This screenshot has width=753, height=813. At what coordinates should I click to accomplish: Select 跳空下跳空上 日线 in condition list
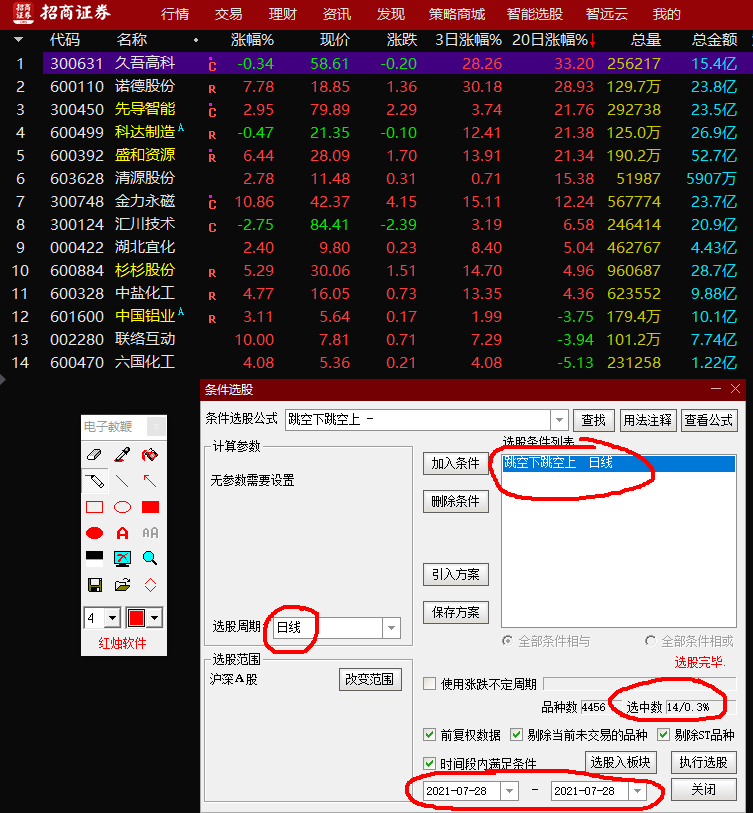click(618, 463)
